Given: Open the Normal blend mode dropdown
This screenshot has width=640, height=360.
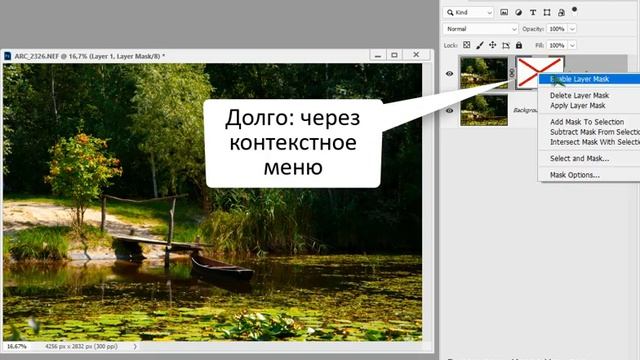Looking at the screenshot, I should tap(480, 29).
